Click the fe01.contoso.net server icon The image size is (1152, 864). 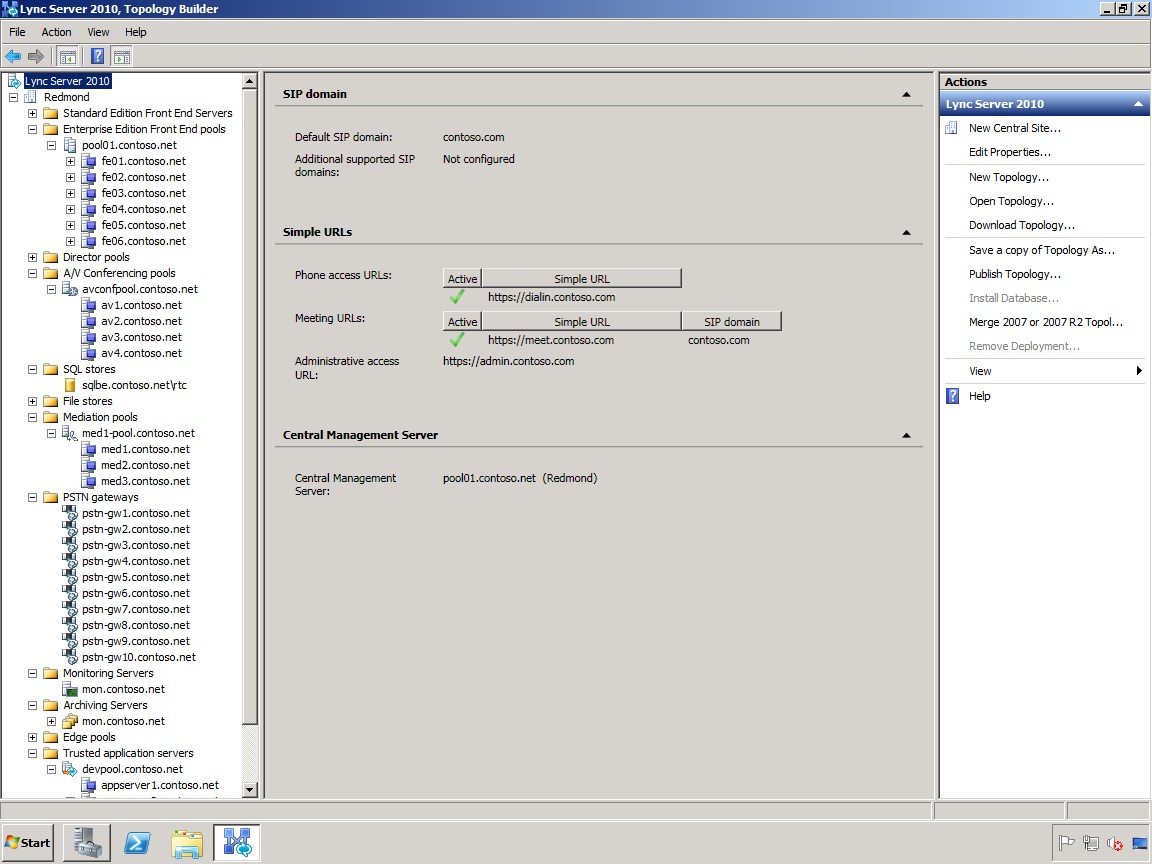pyautogui.click(x=89, y=161)
